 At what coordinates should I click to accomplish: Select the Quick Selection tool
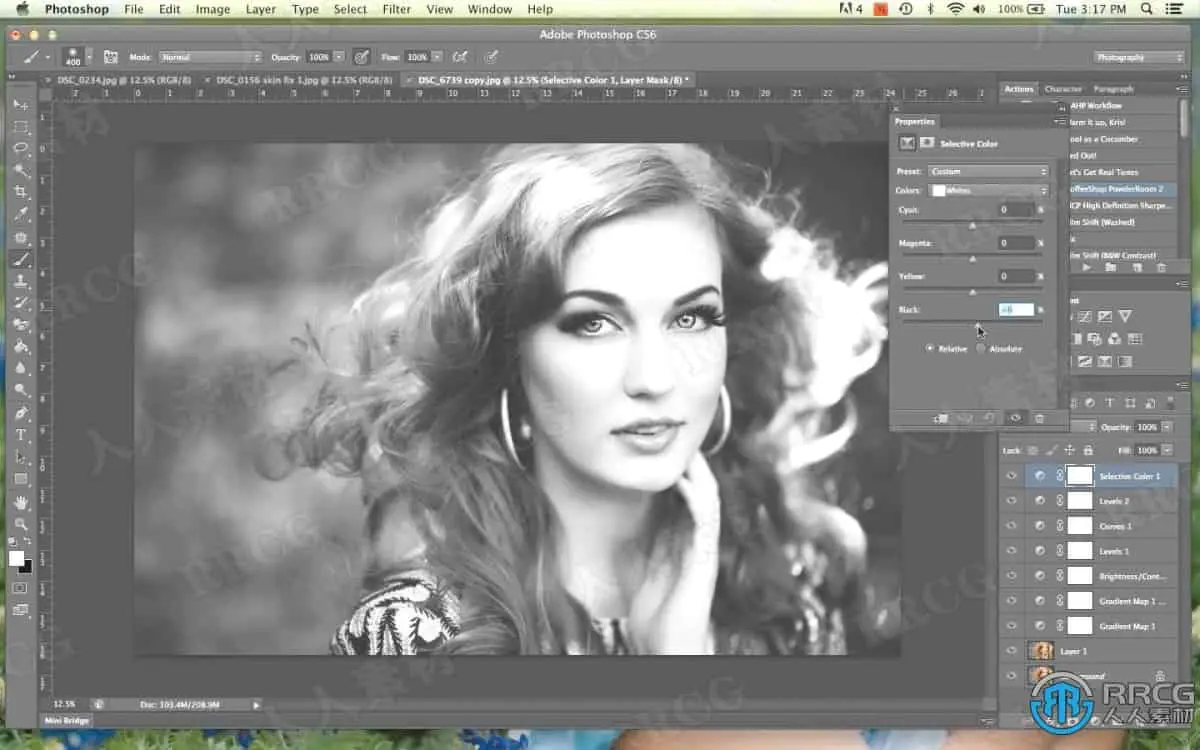(x=21, y=171)
